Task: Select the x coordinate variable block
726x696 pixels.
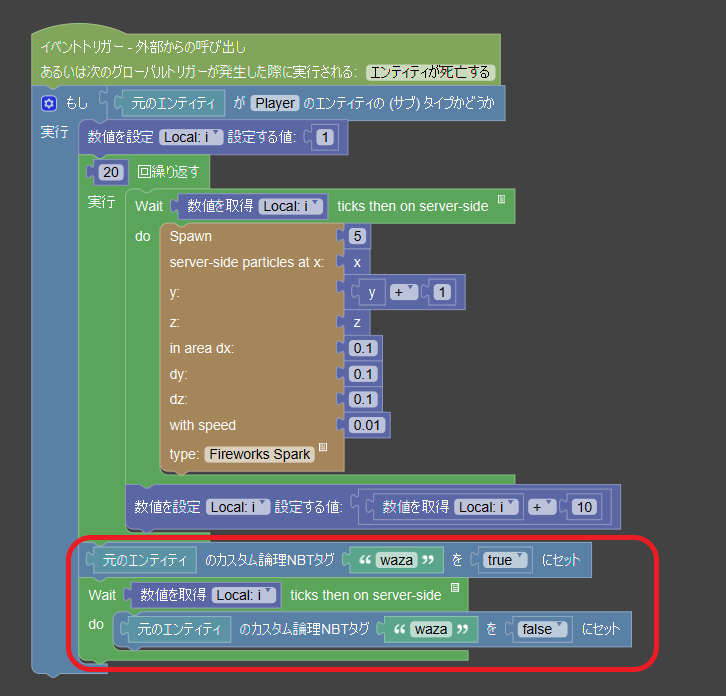Action: click(x=356, y=261)
